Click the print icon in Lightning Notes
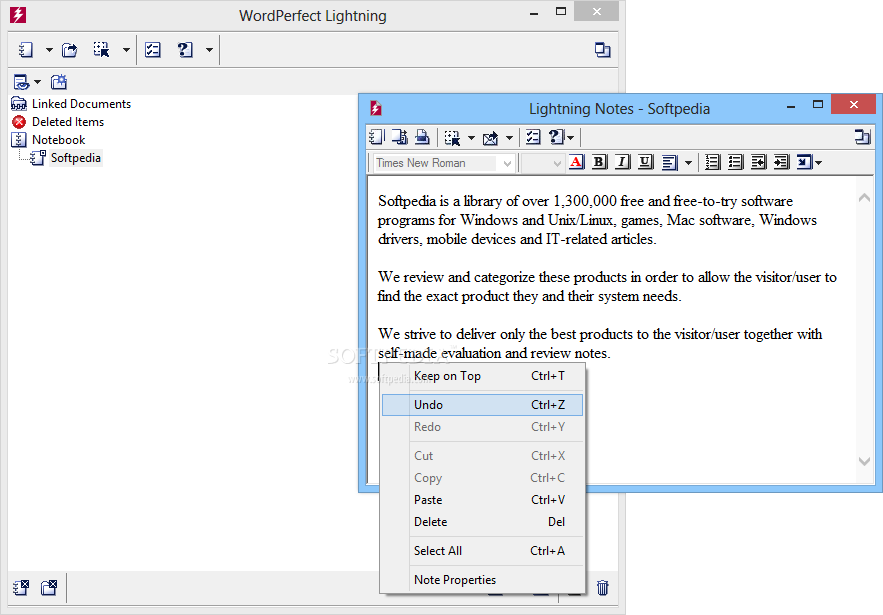This screenshot has width=883, height=615. [422, 137]
